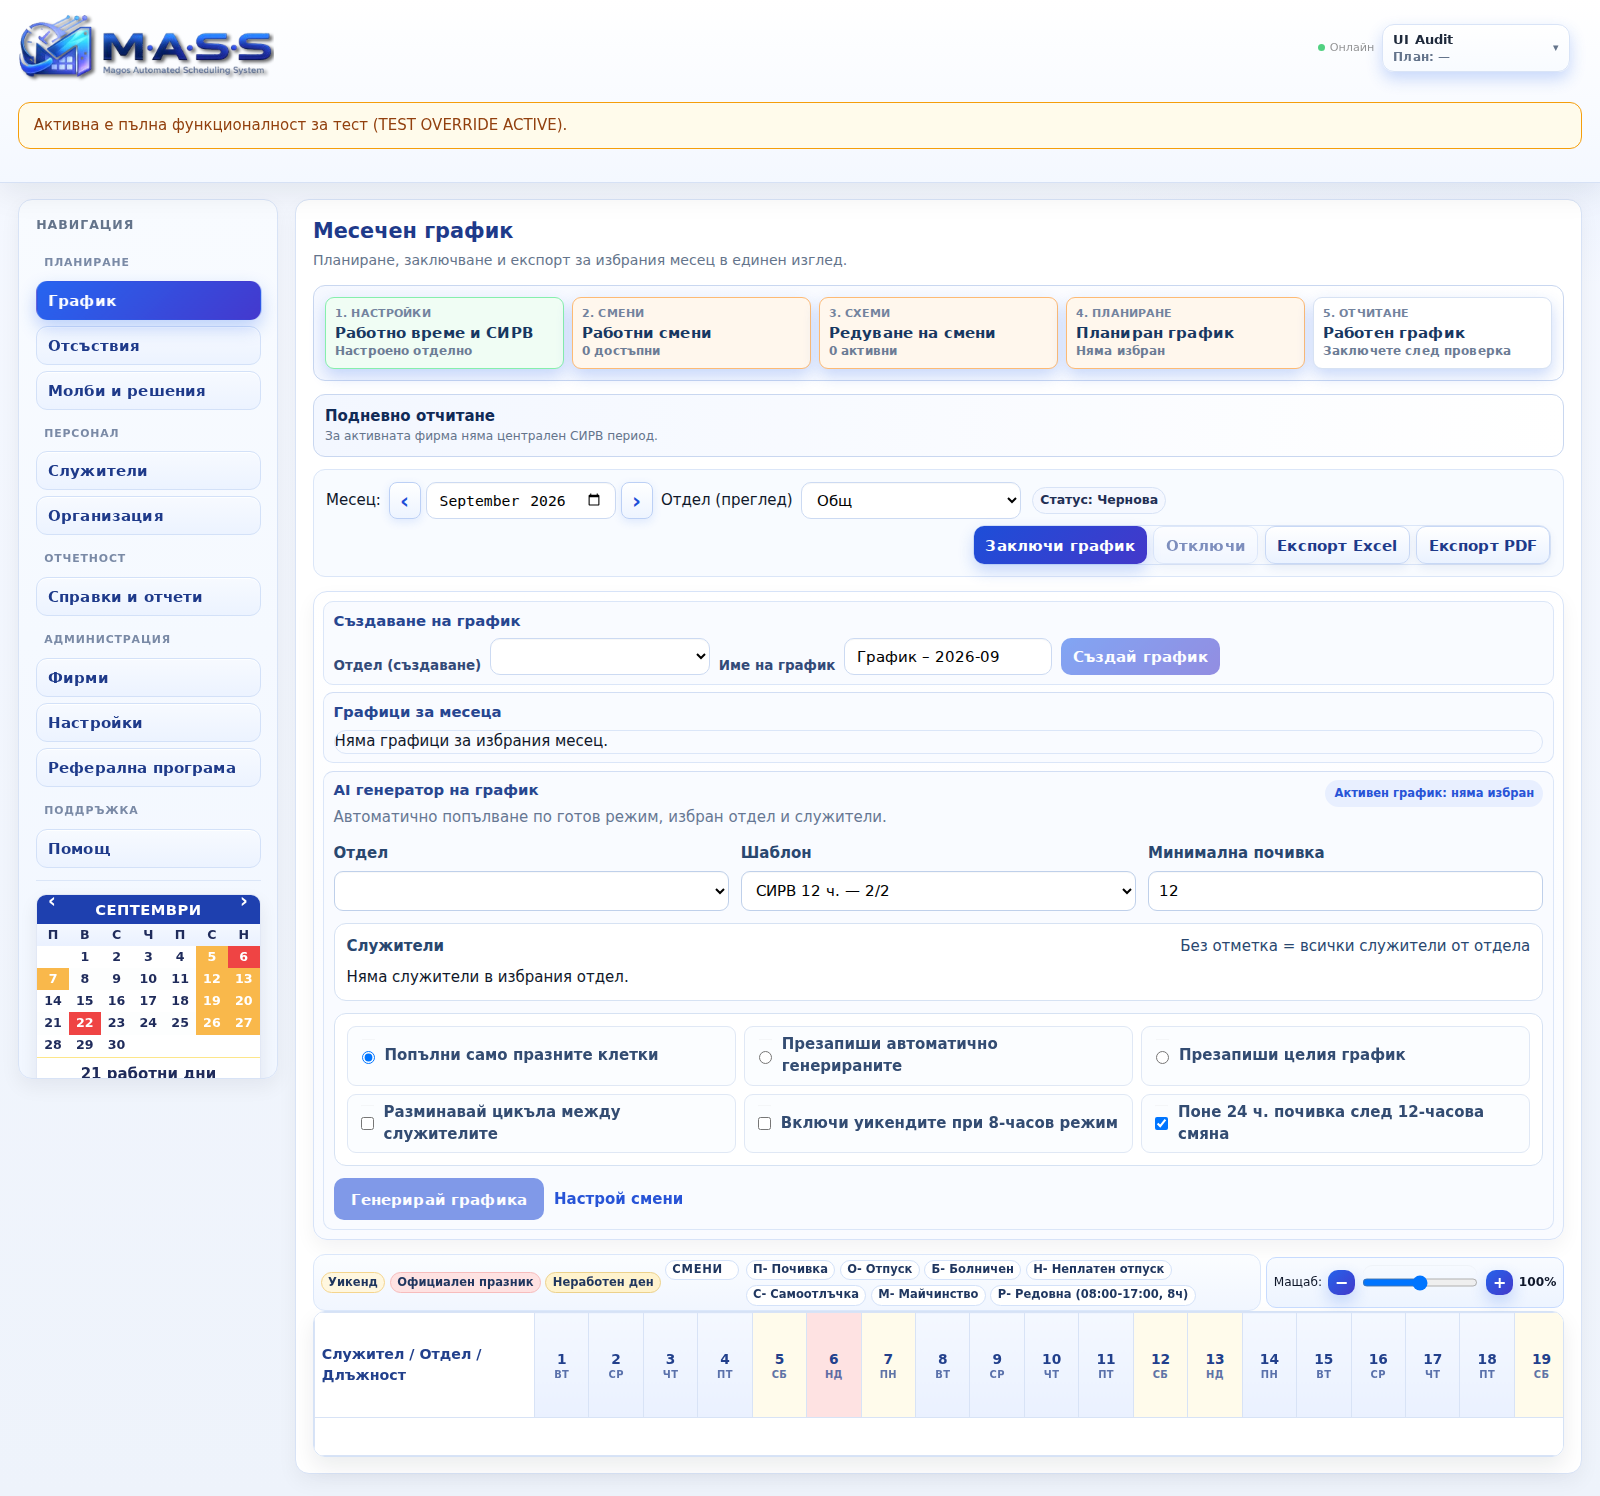Viewport: 1600px width, 1496px height.
Task: Increase zoom with the plus button
Action: (x=1499, y=1282)
